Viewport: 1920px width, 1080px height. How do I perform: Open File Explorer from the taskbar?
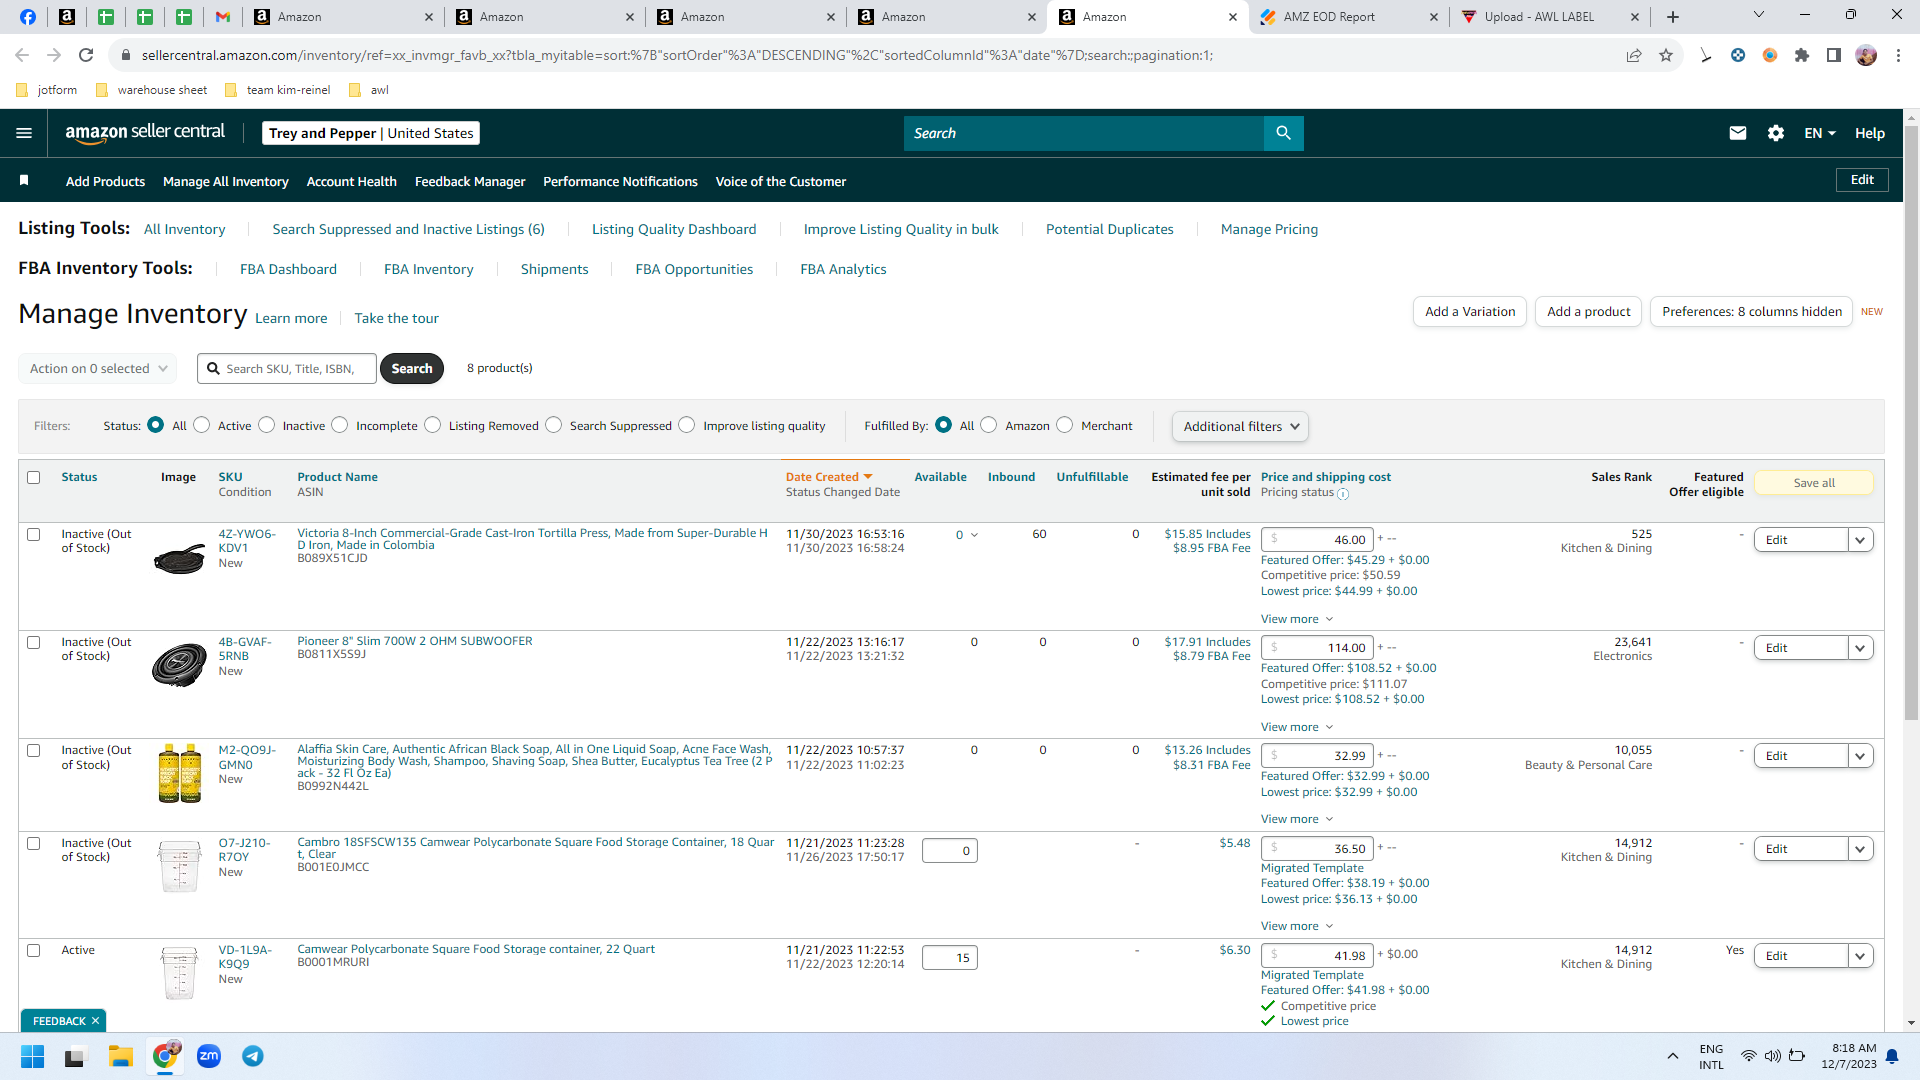121,1056
